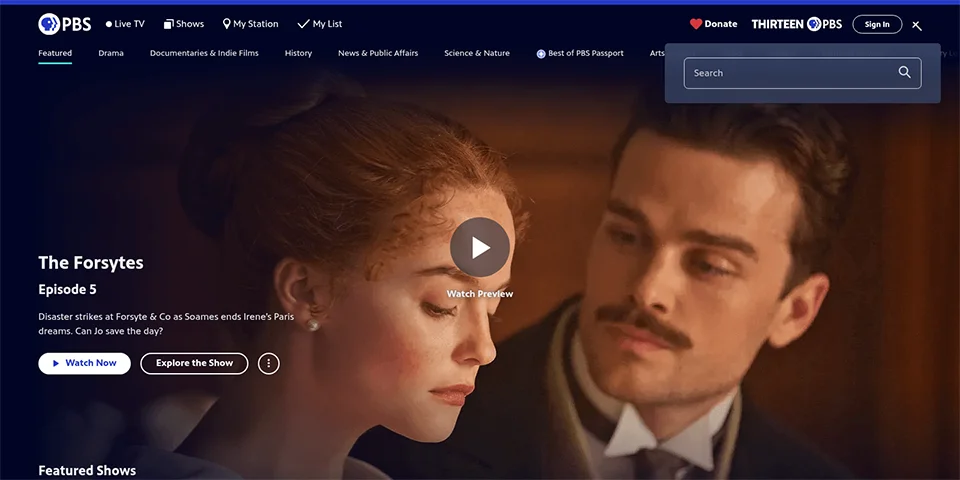Click Explore the Show button
The width and height of the screenshot is (960, 480).
point(194,363)
